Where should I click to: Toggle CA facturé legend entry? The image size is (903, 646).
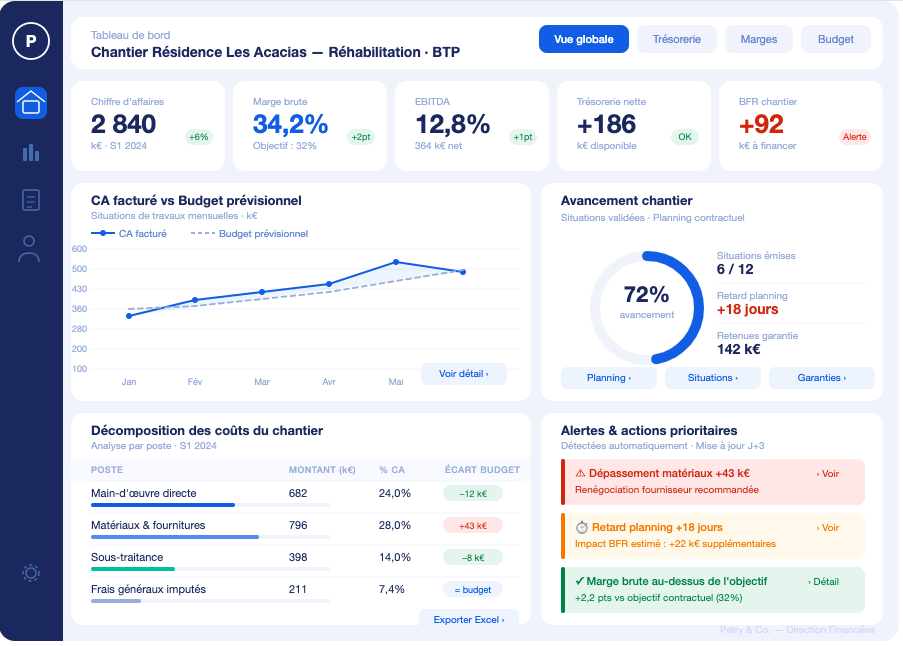129,233
